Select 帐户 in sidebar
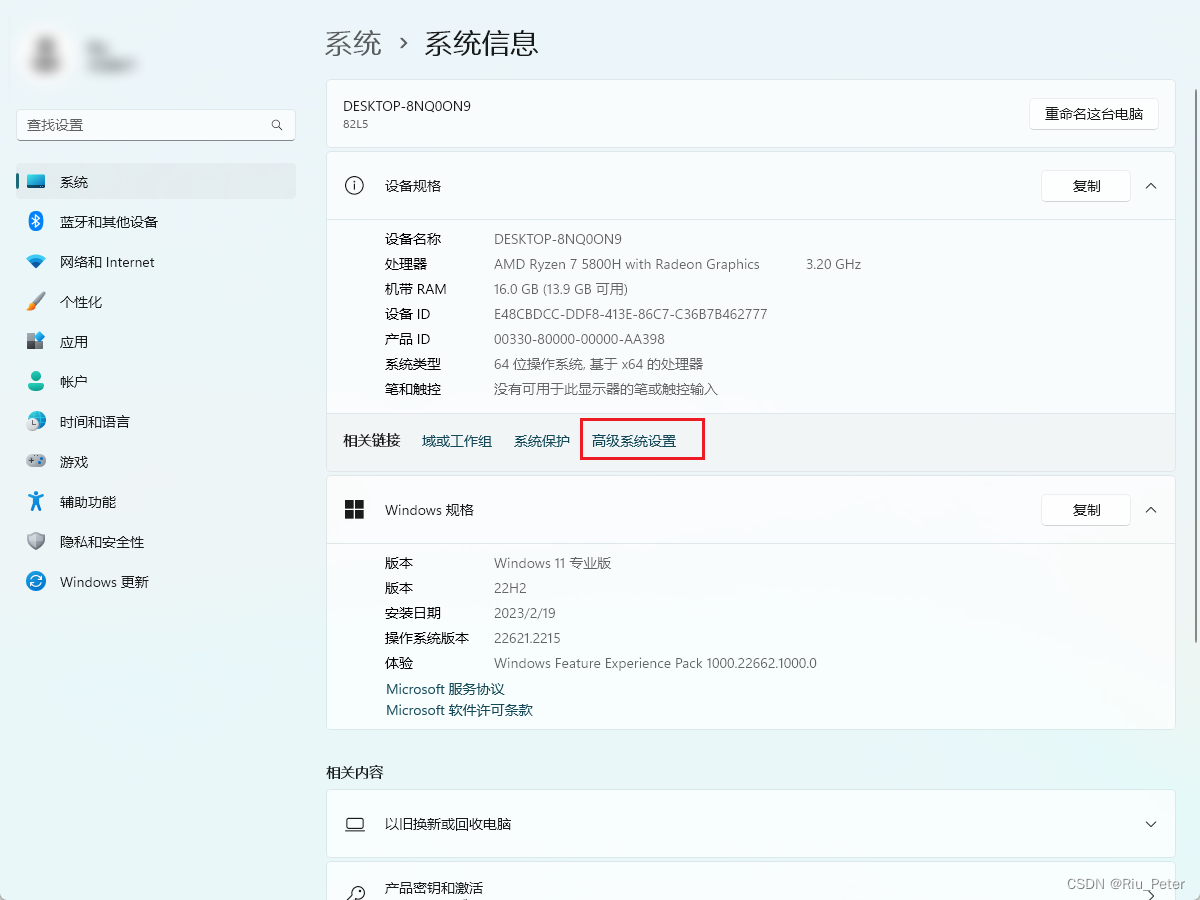1200x900 pixels. tap(156, 382)
